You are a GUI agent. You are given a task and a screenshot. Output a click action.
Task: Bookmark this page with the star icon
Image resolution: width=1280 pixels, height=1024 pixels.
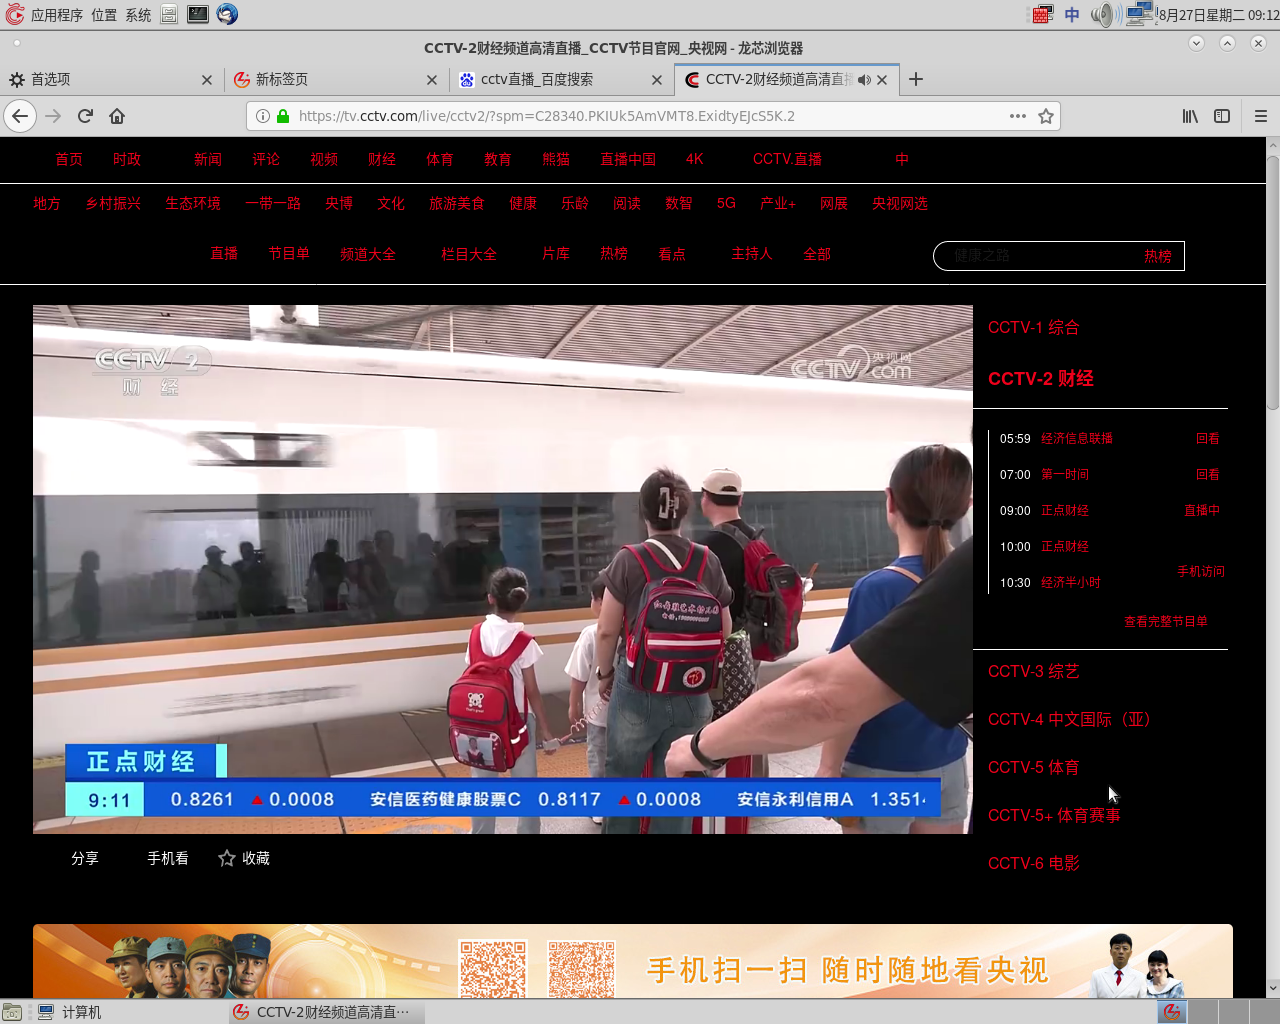1046,116
